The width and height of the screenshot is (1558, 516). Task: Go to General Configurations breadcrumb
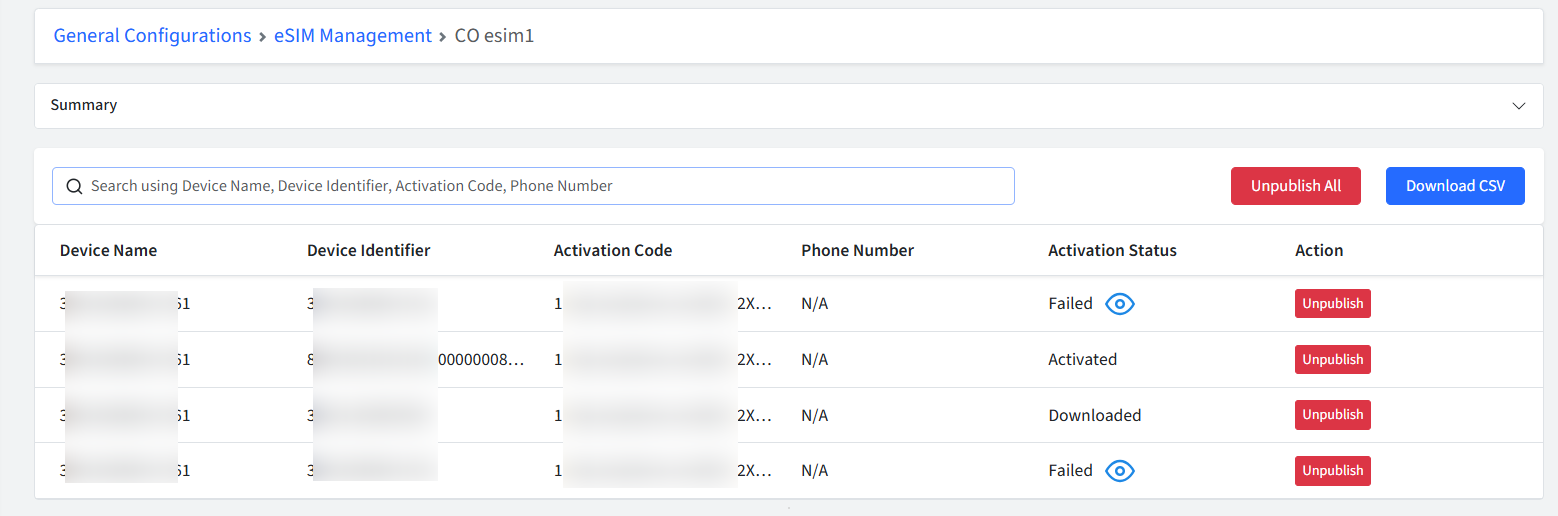(x=152, y=36)
